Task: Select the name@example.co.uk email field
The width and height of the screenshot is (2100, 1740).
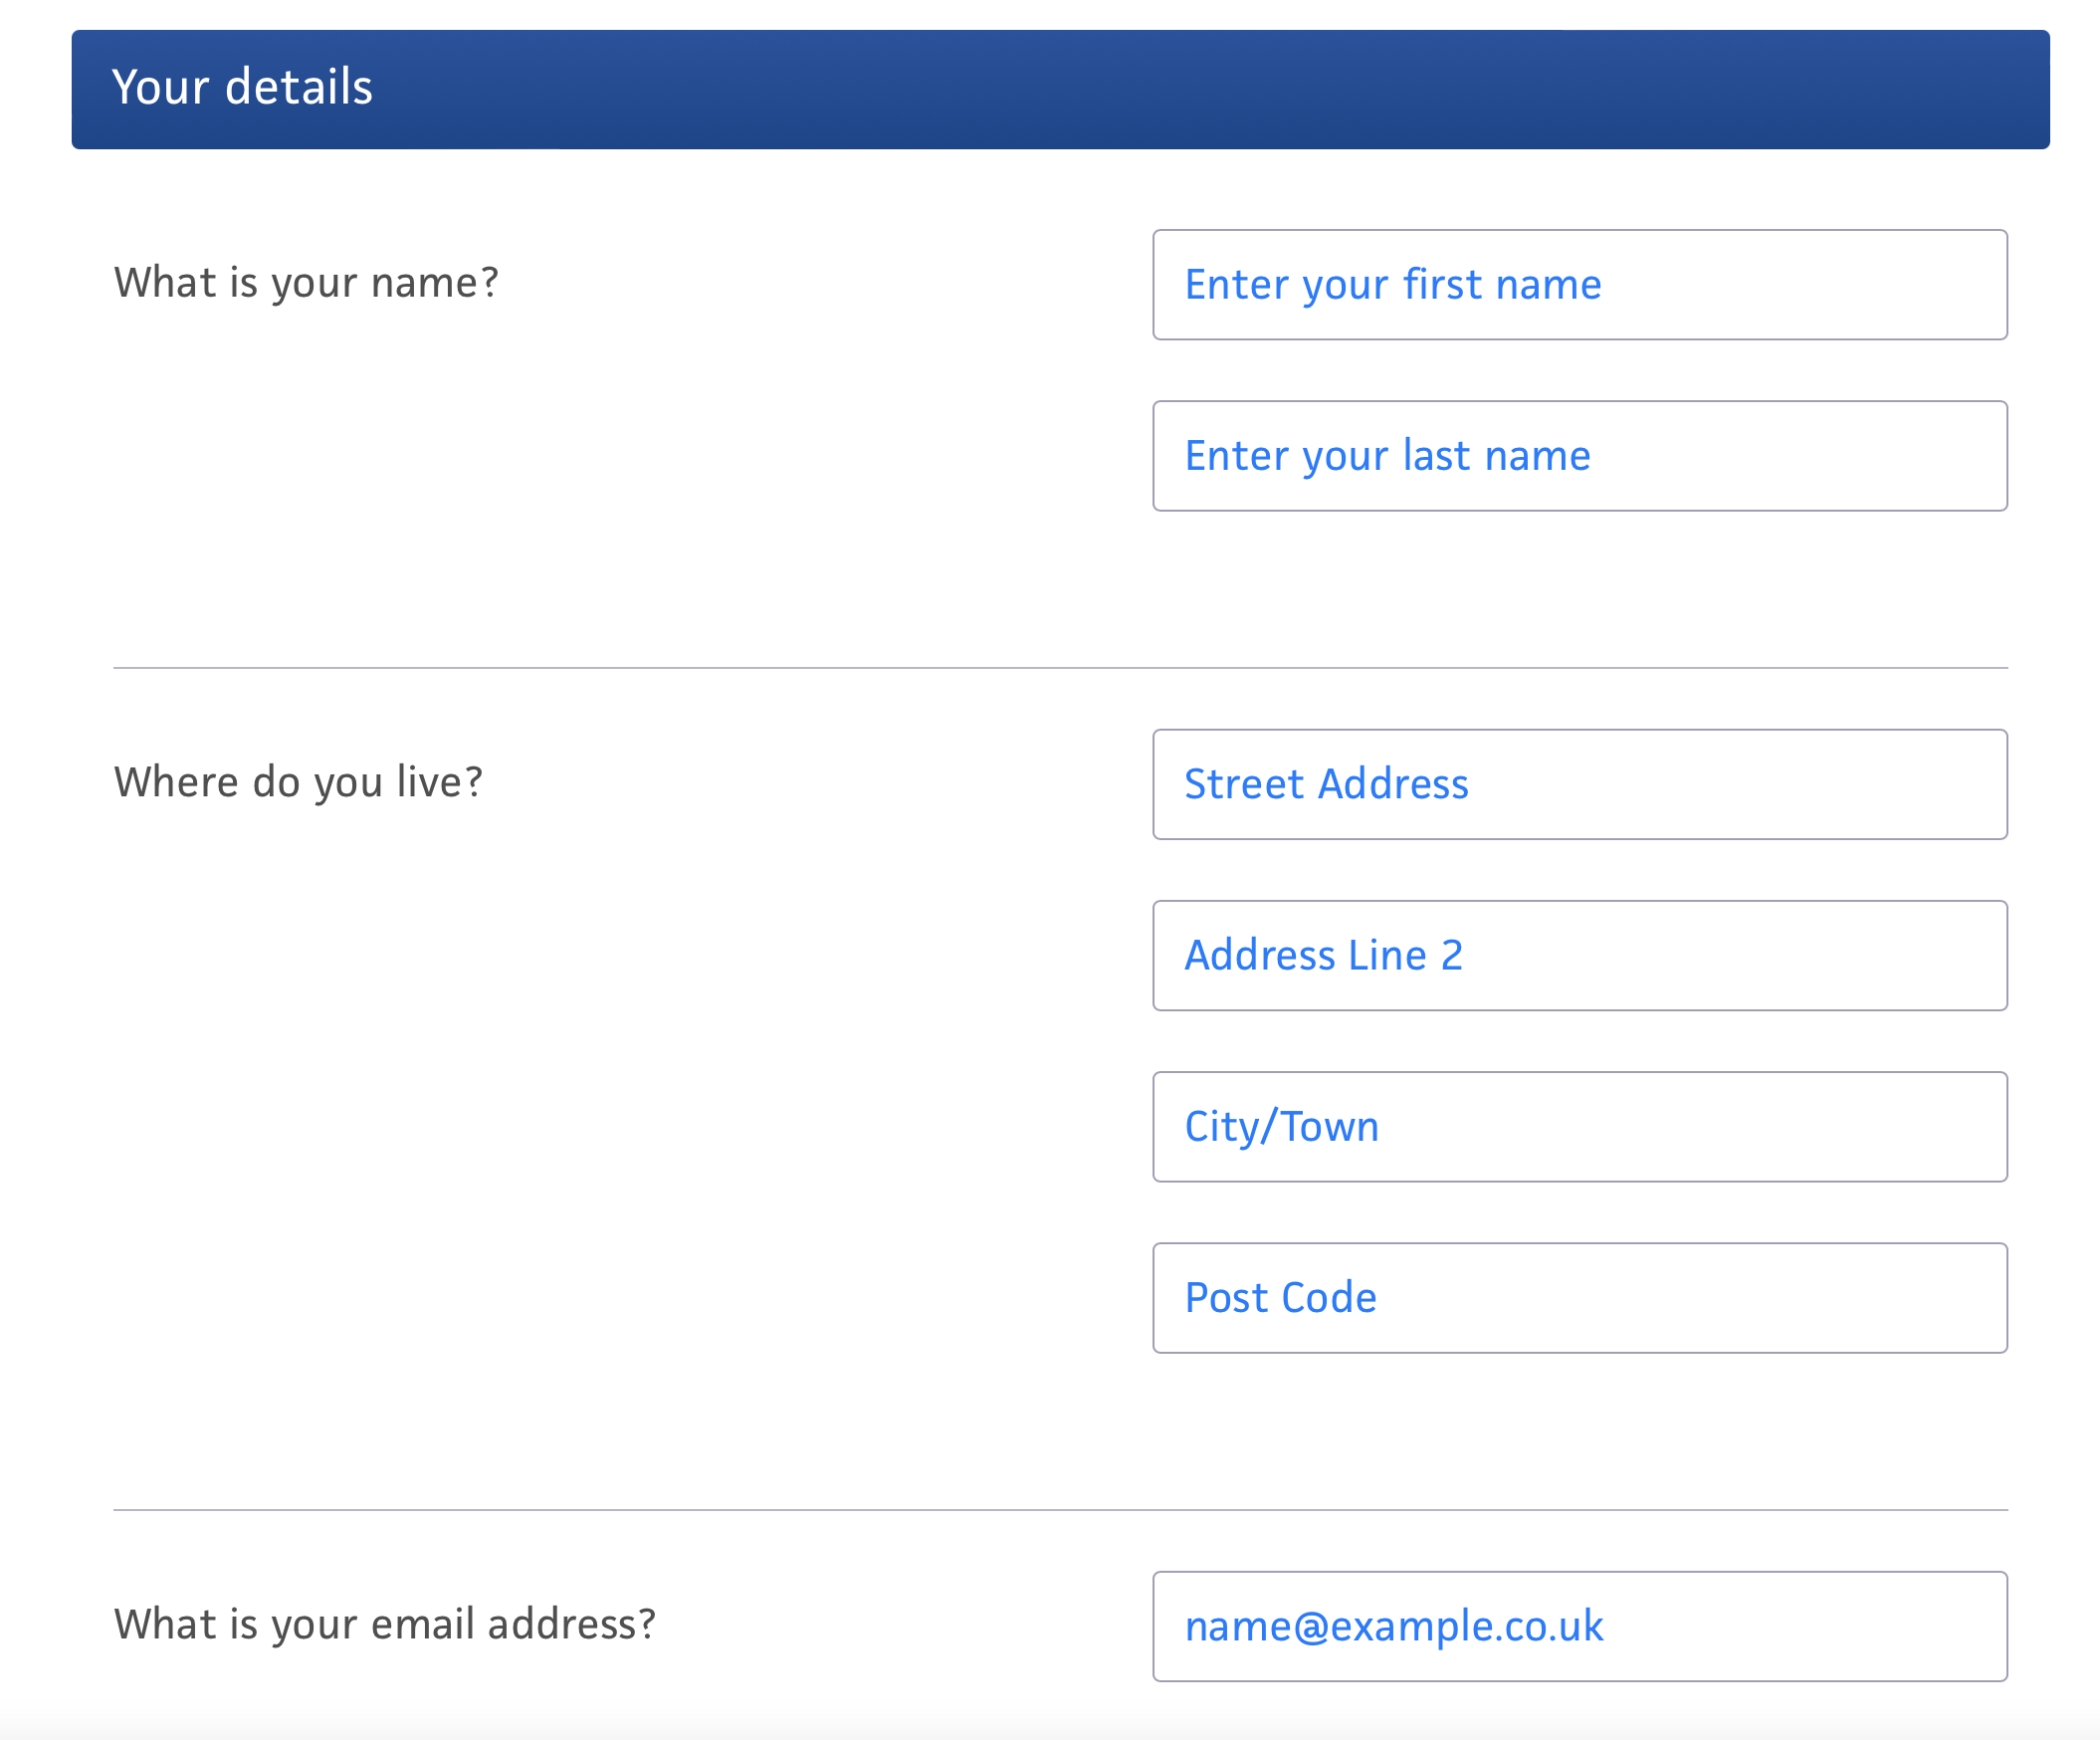Action: click(x=1579, y=1626)
